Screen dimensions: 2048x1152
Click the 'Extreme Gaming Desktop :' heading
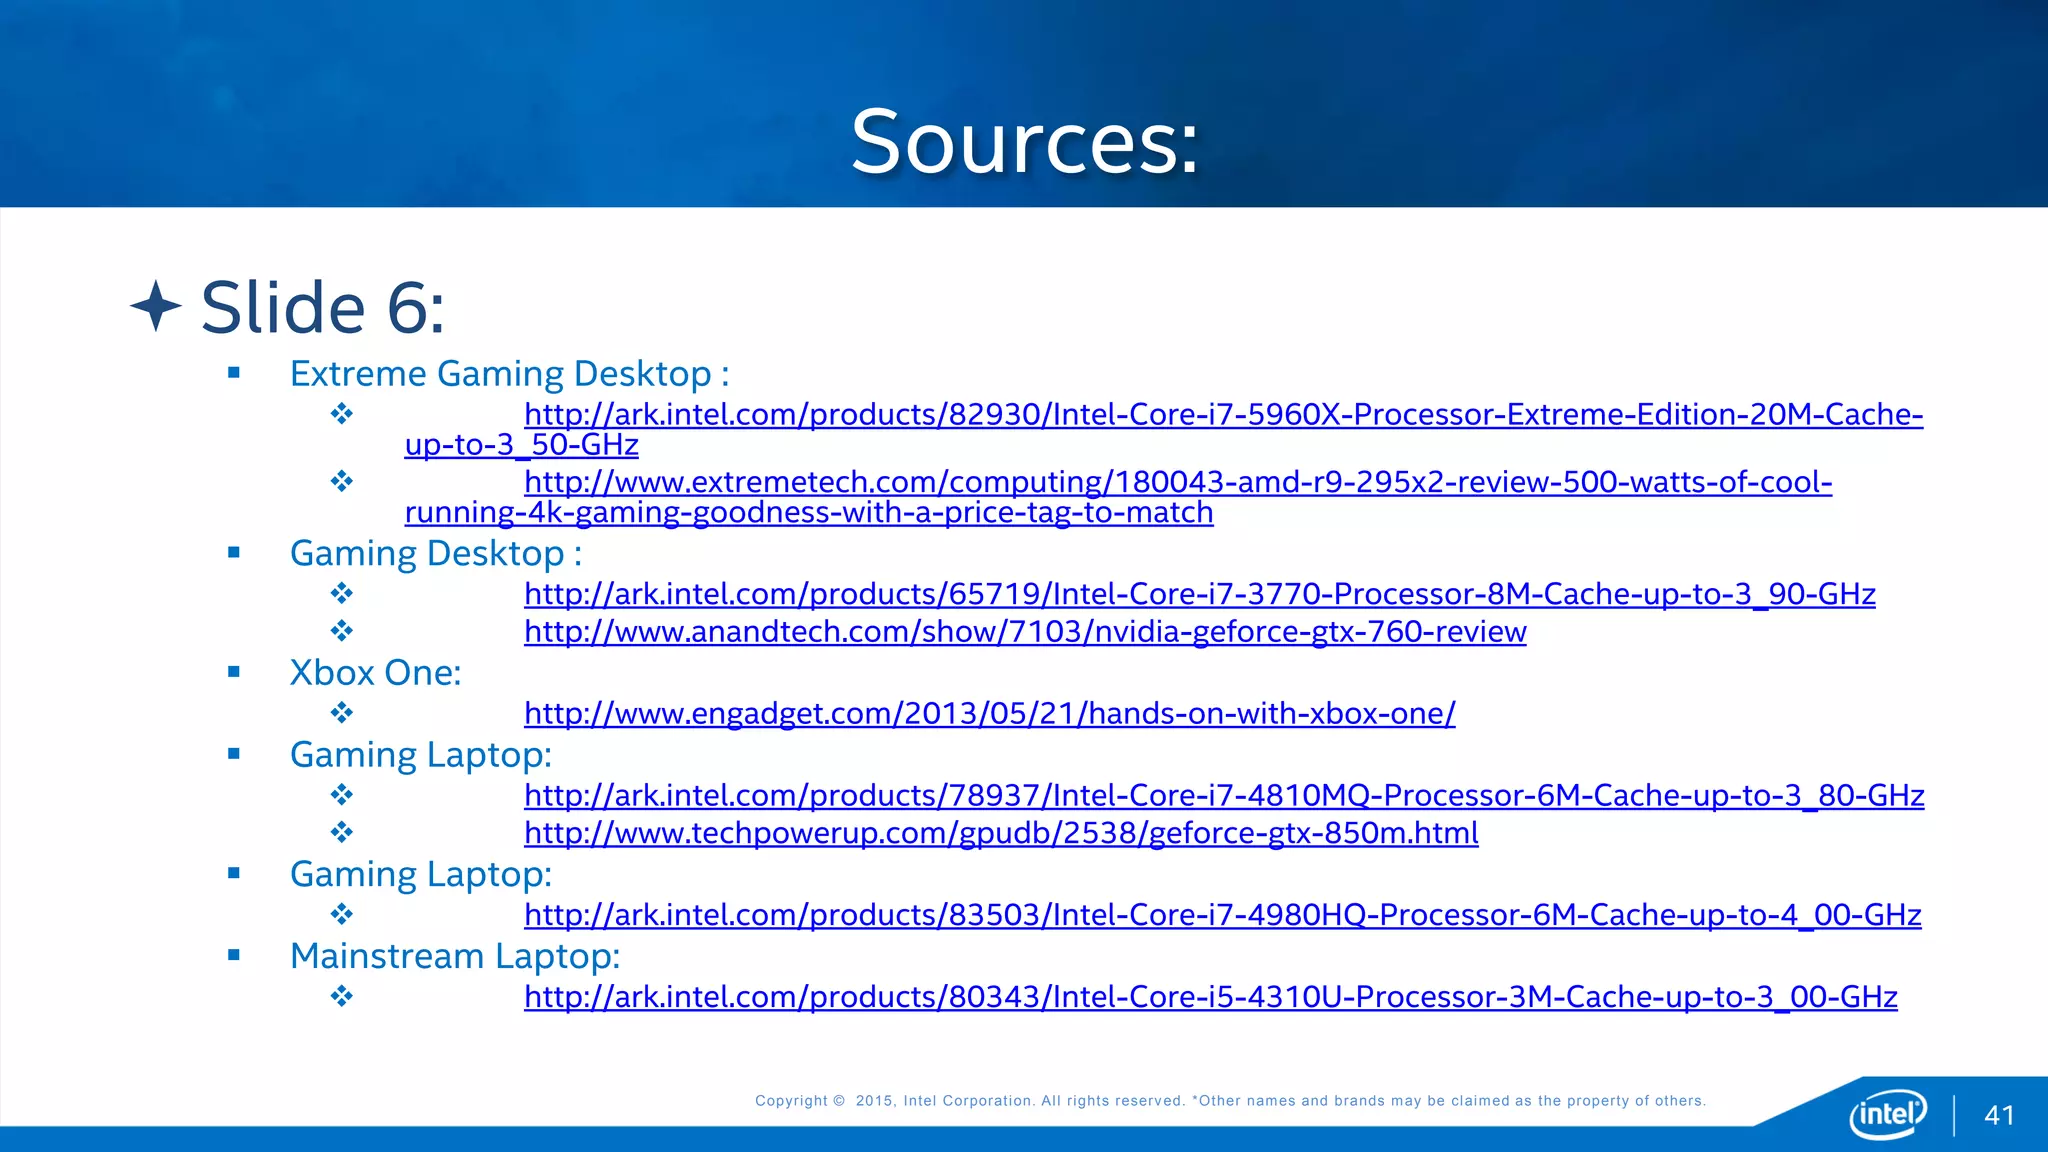coord(510,374)
